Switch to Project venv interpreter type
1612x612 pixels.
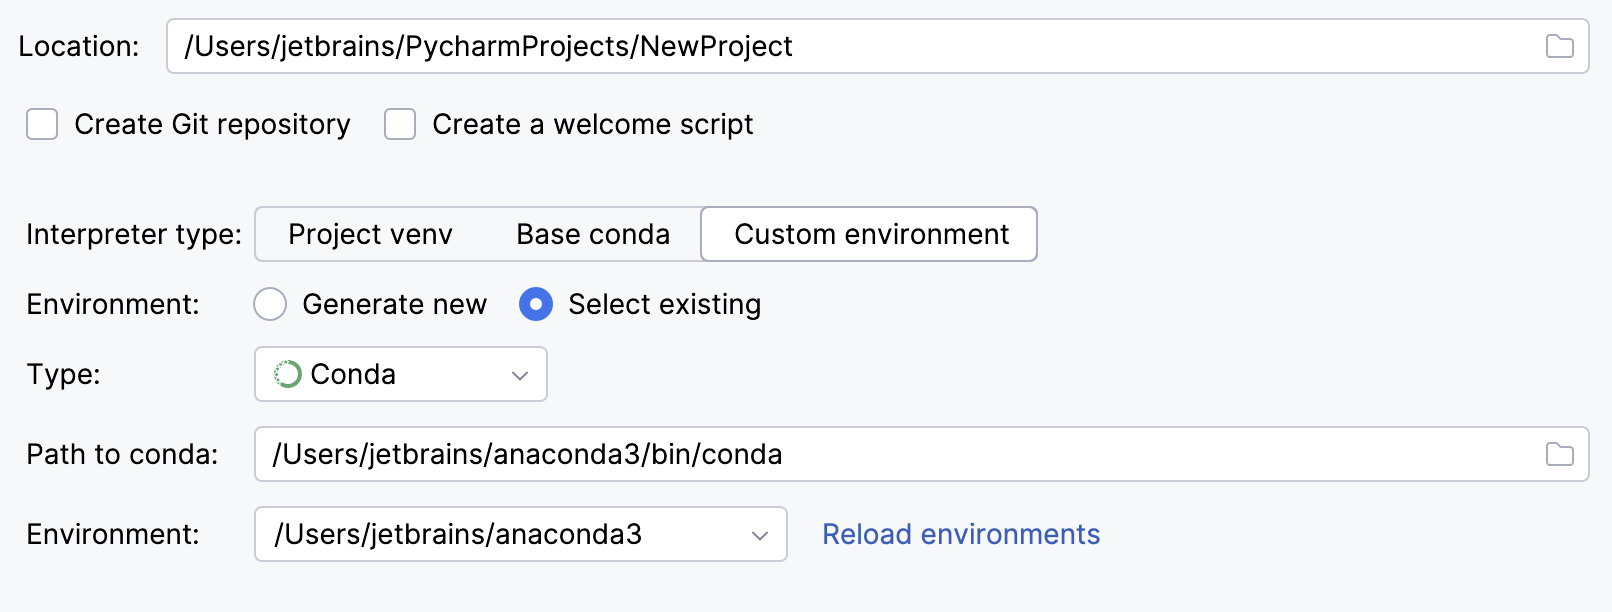[369, 234]
